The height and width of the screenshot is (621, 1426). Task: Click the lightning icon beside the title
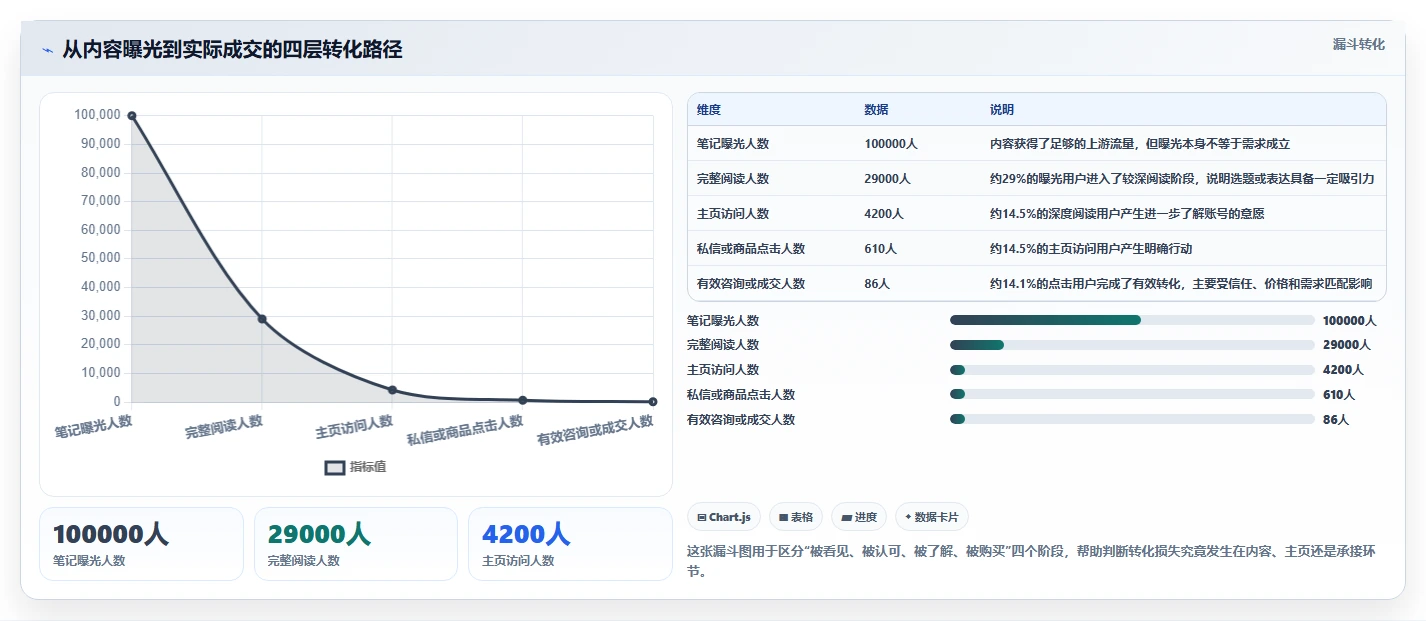click(47, 50)
